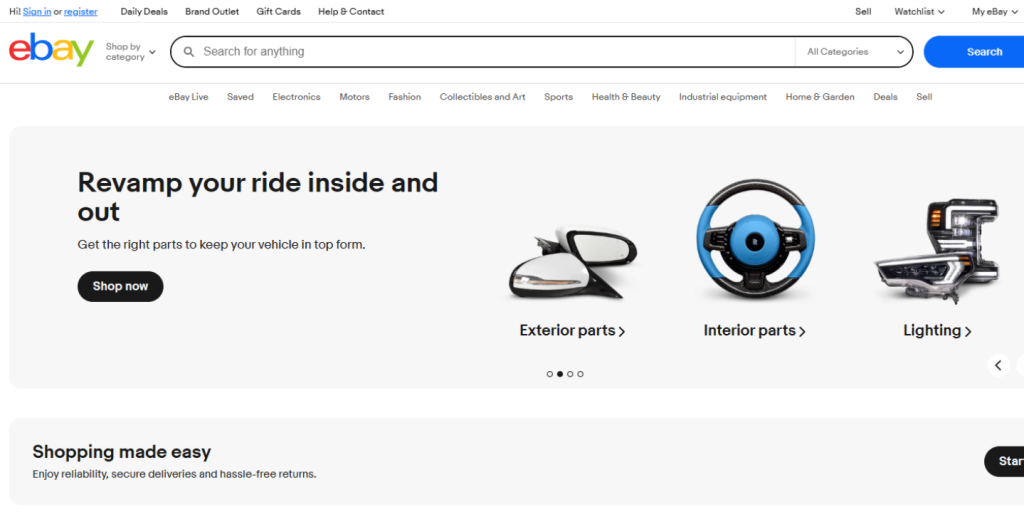This screenshot has width=1024, height=517.
Task: Select the fourth carousel dot indicator
Action: (580, 374)
